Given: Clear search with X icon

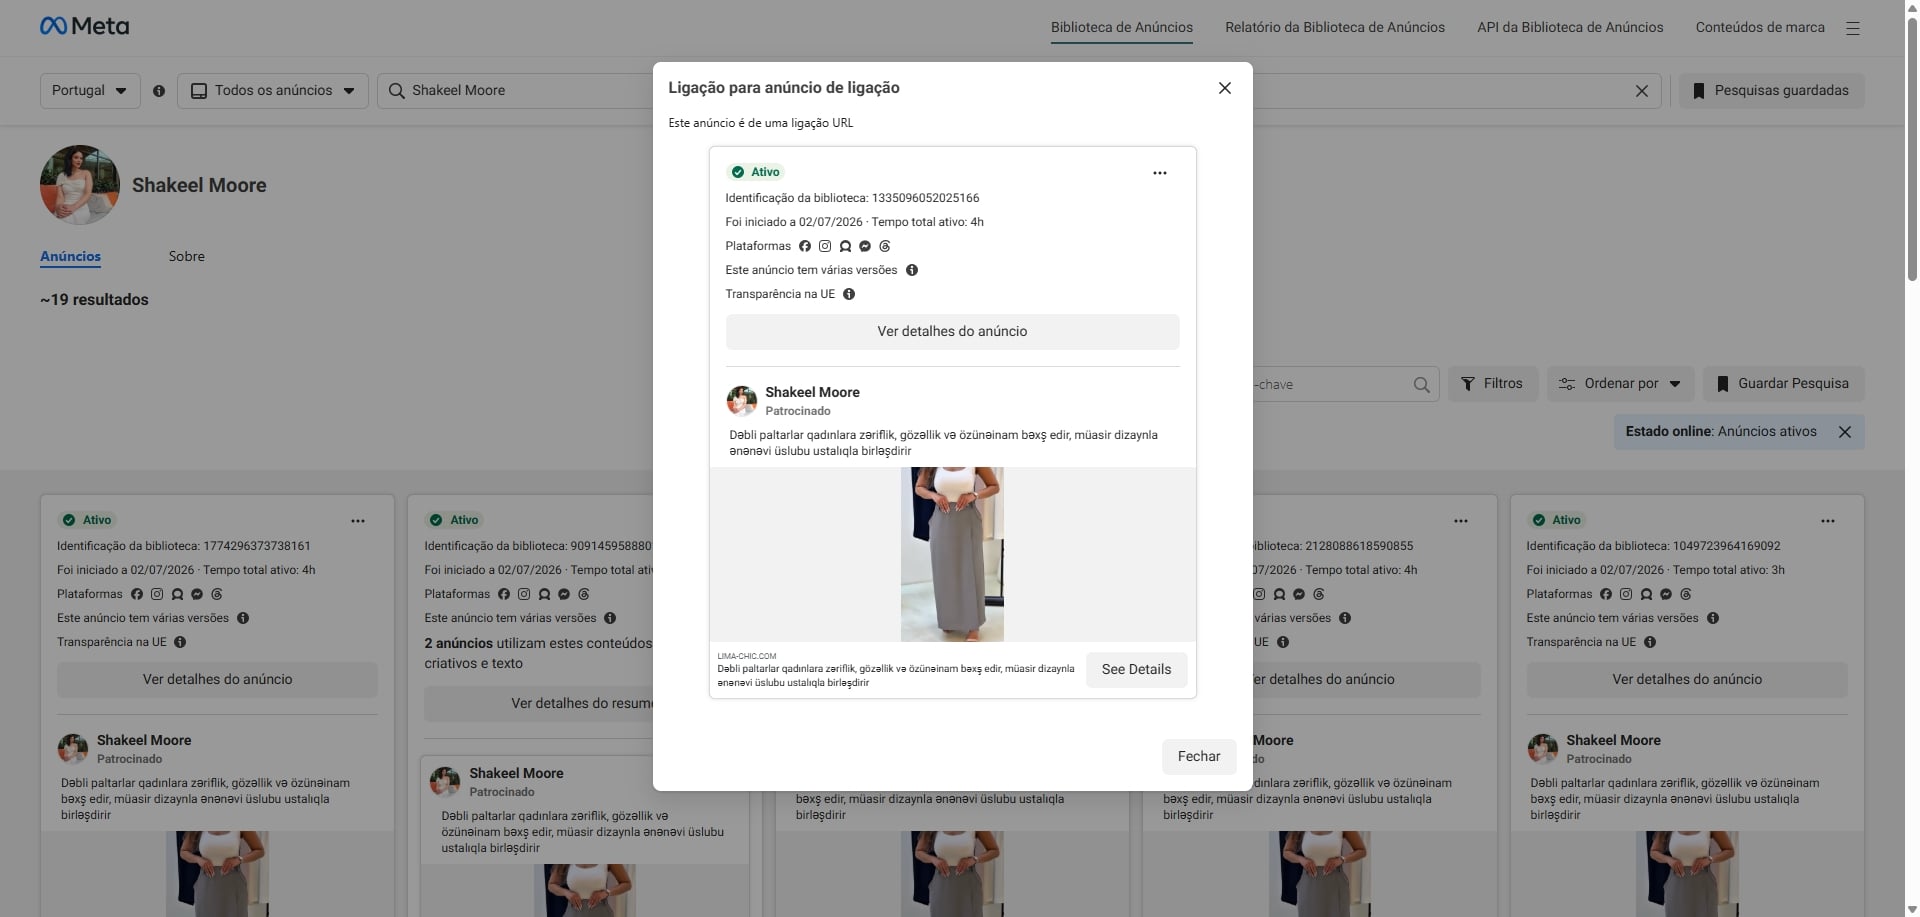Looking at the screenshot, I should [x=1641, y=91].
